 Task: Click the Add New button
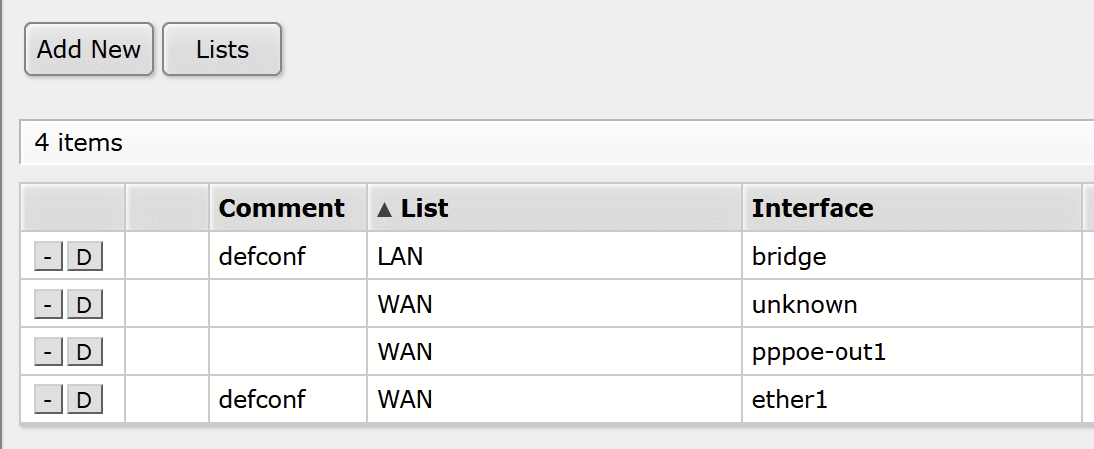pos(89,50)
